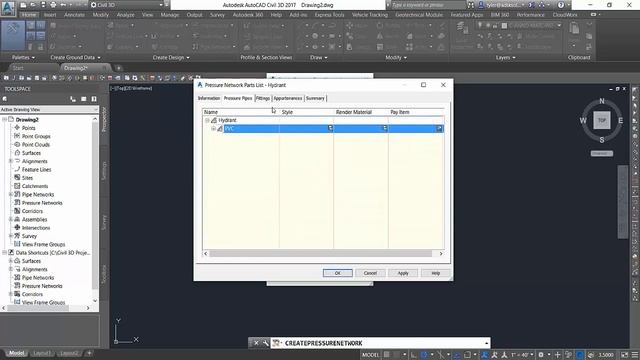Open the Appurtenances tab

tap(288, 98)
